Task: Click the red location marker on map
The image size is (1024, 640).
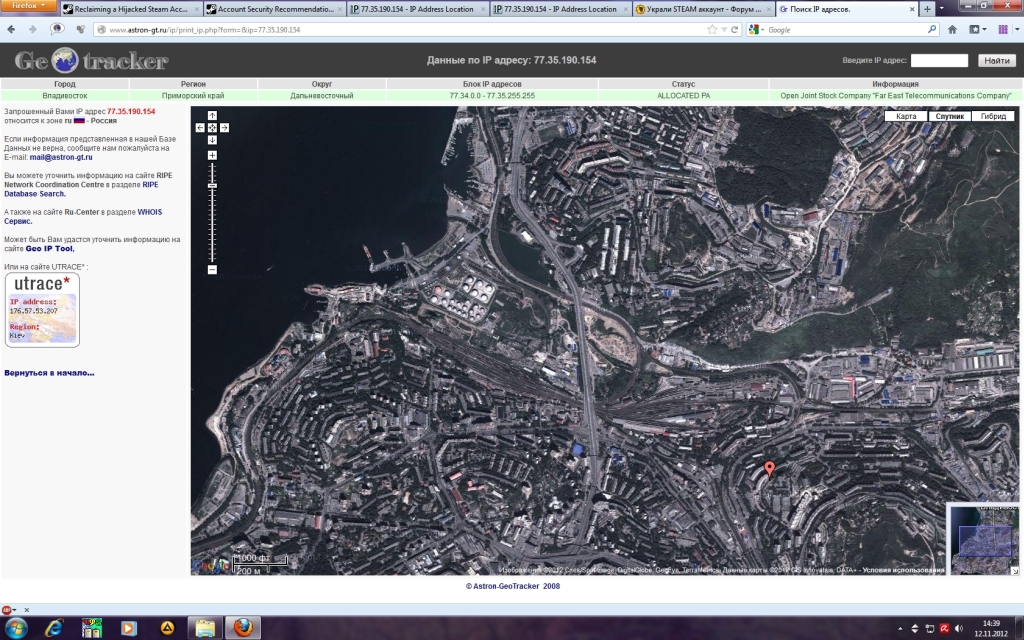Action: (769, 467)
